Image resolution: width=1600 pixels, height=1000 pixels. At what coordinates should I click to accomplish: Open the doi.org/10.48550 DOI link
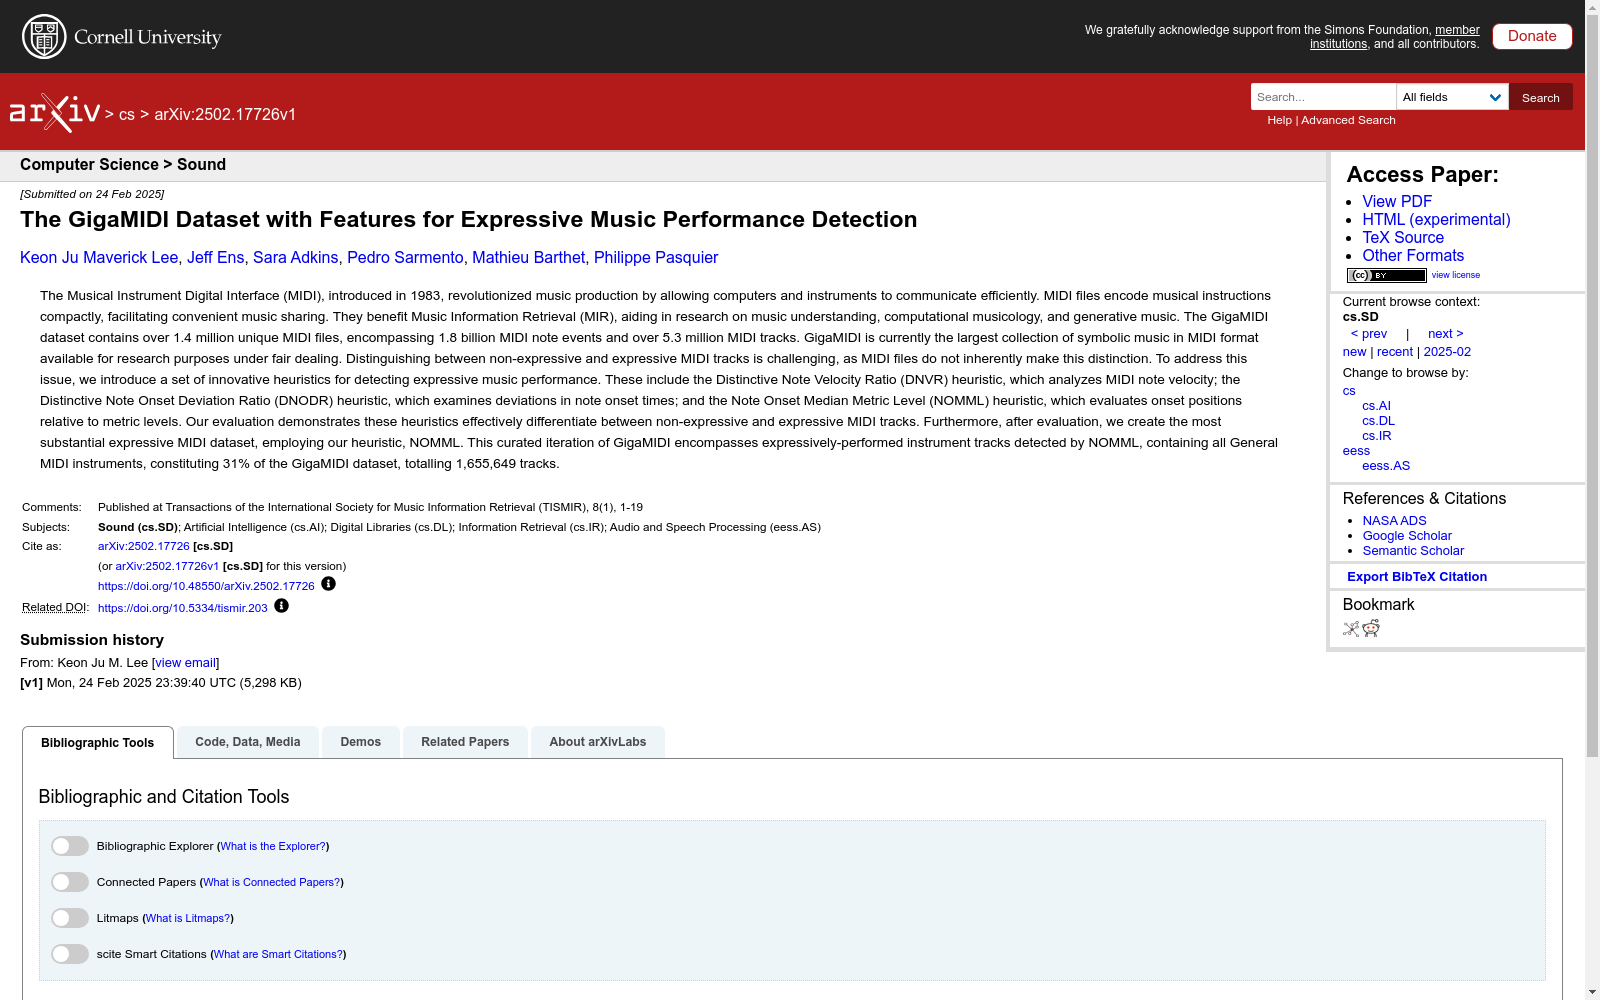click(206, 586)
